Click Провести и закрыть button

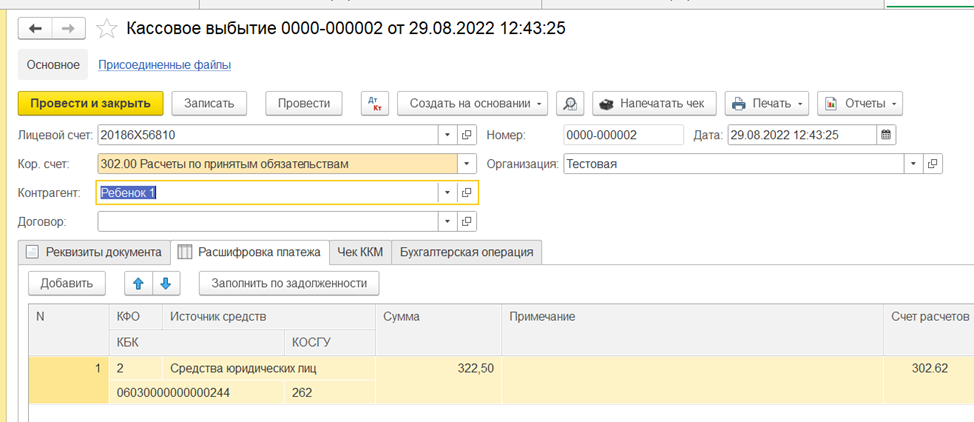[91, 104]
